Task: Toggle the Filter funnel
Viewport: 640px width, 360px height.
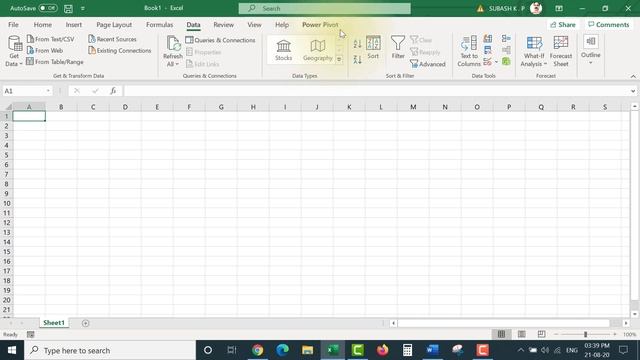Action: click(398, 48)
